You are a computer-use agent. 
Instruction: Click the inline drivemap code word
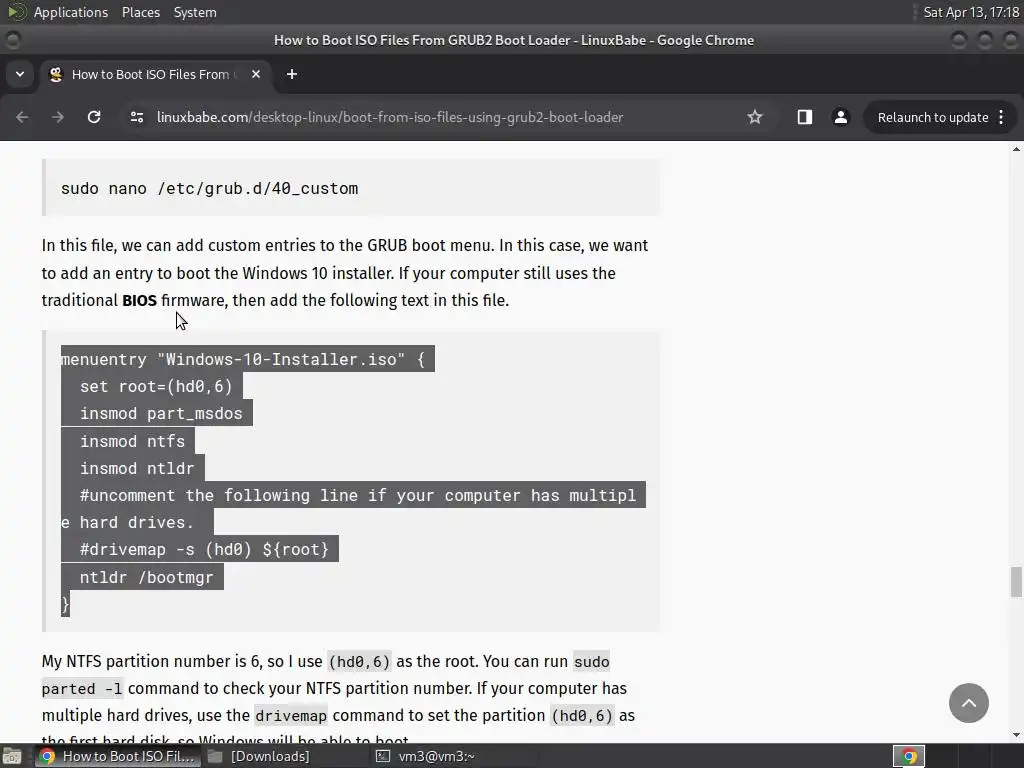(x=291, y=716)
